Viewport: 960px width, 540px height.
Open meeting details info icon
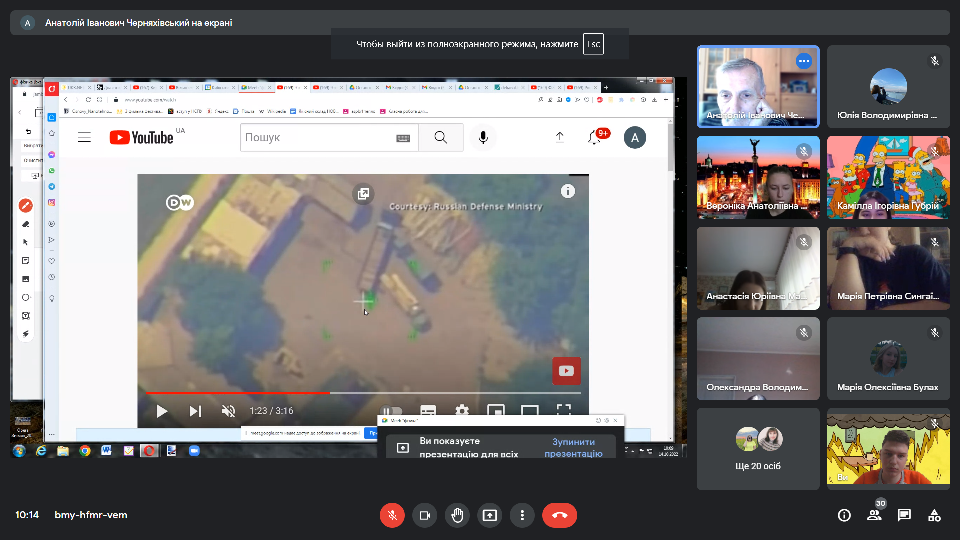tap(844, 516)
